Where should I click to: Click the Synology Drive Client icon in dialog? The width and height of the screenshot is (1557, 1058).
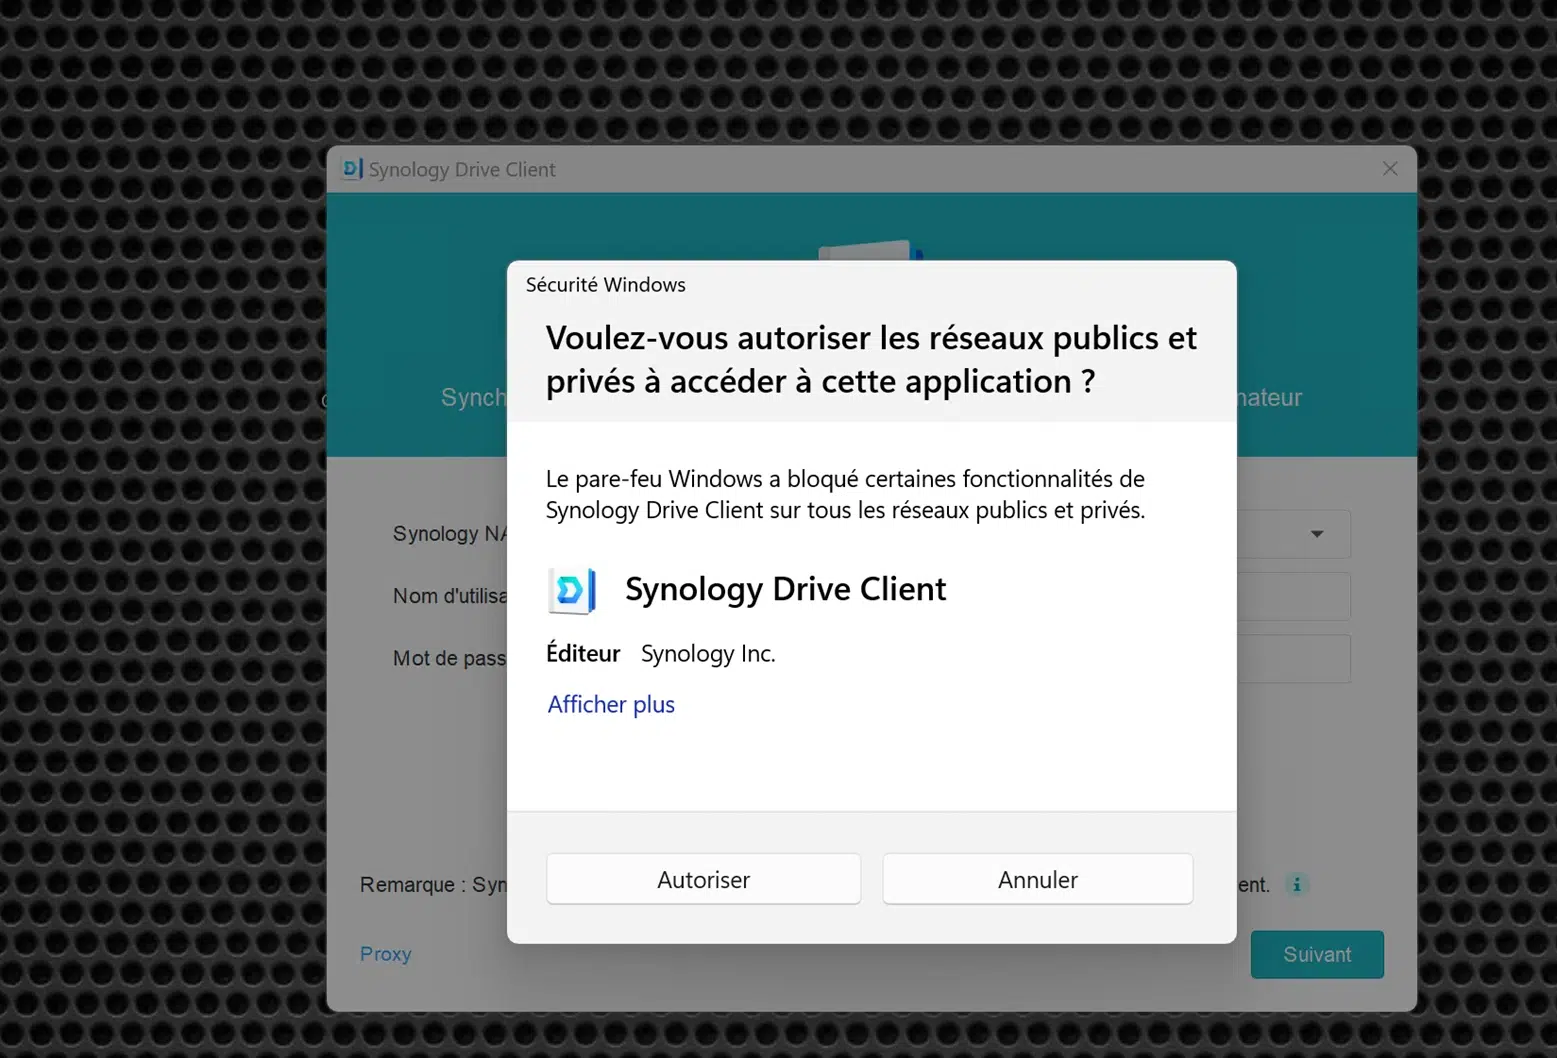(x=572, y=590)
